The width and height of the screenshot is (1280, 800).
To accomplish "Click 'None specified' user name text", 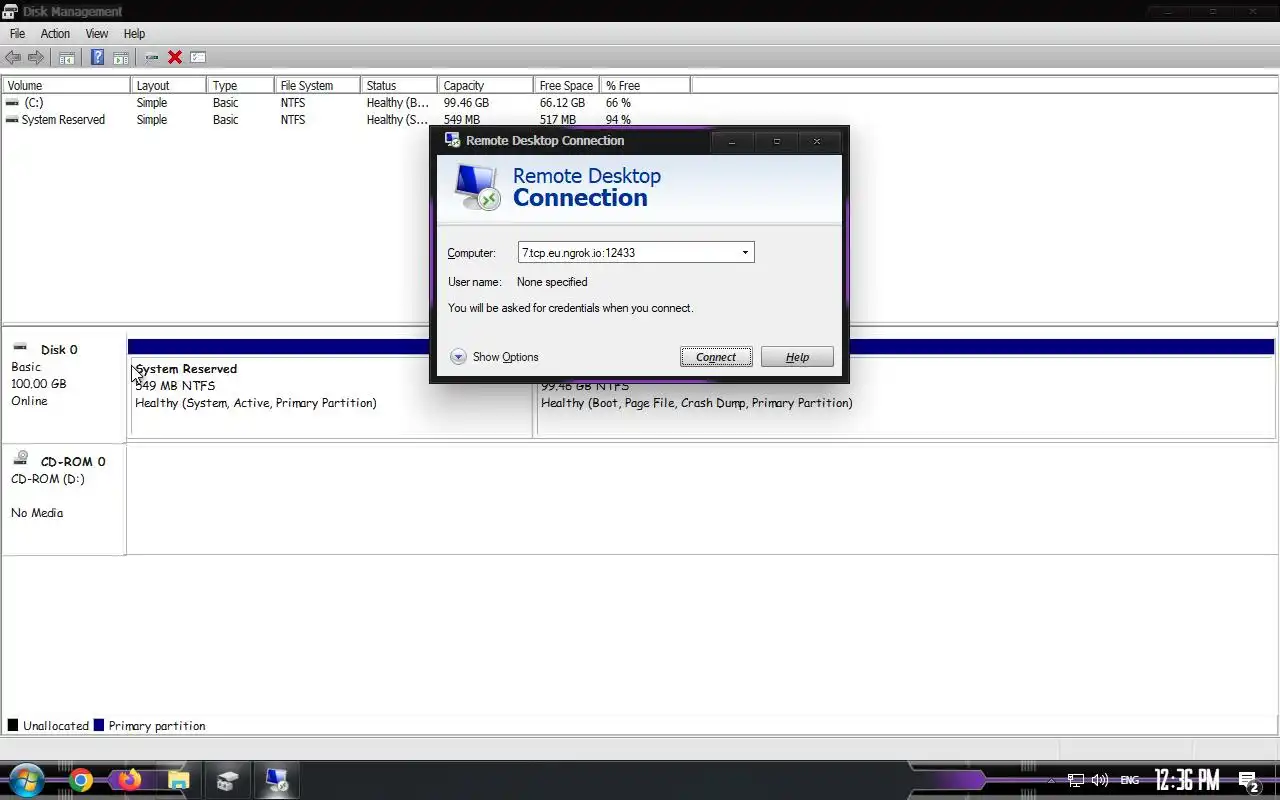I will (552, 282).
